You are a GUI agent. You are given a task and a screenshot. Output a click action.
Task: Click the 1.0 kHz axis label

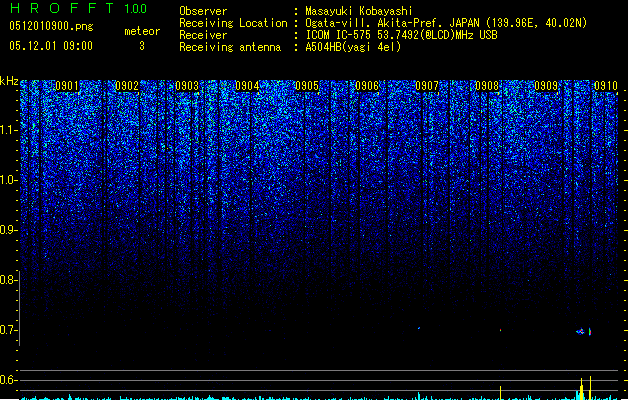pos(9,180)
